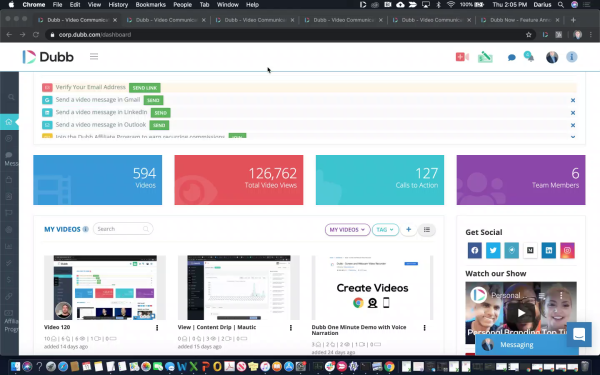Viewport: 600px width, 375px height.
Task: Open the LinkedIn social icon
Action: (x=549, y=250)
